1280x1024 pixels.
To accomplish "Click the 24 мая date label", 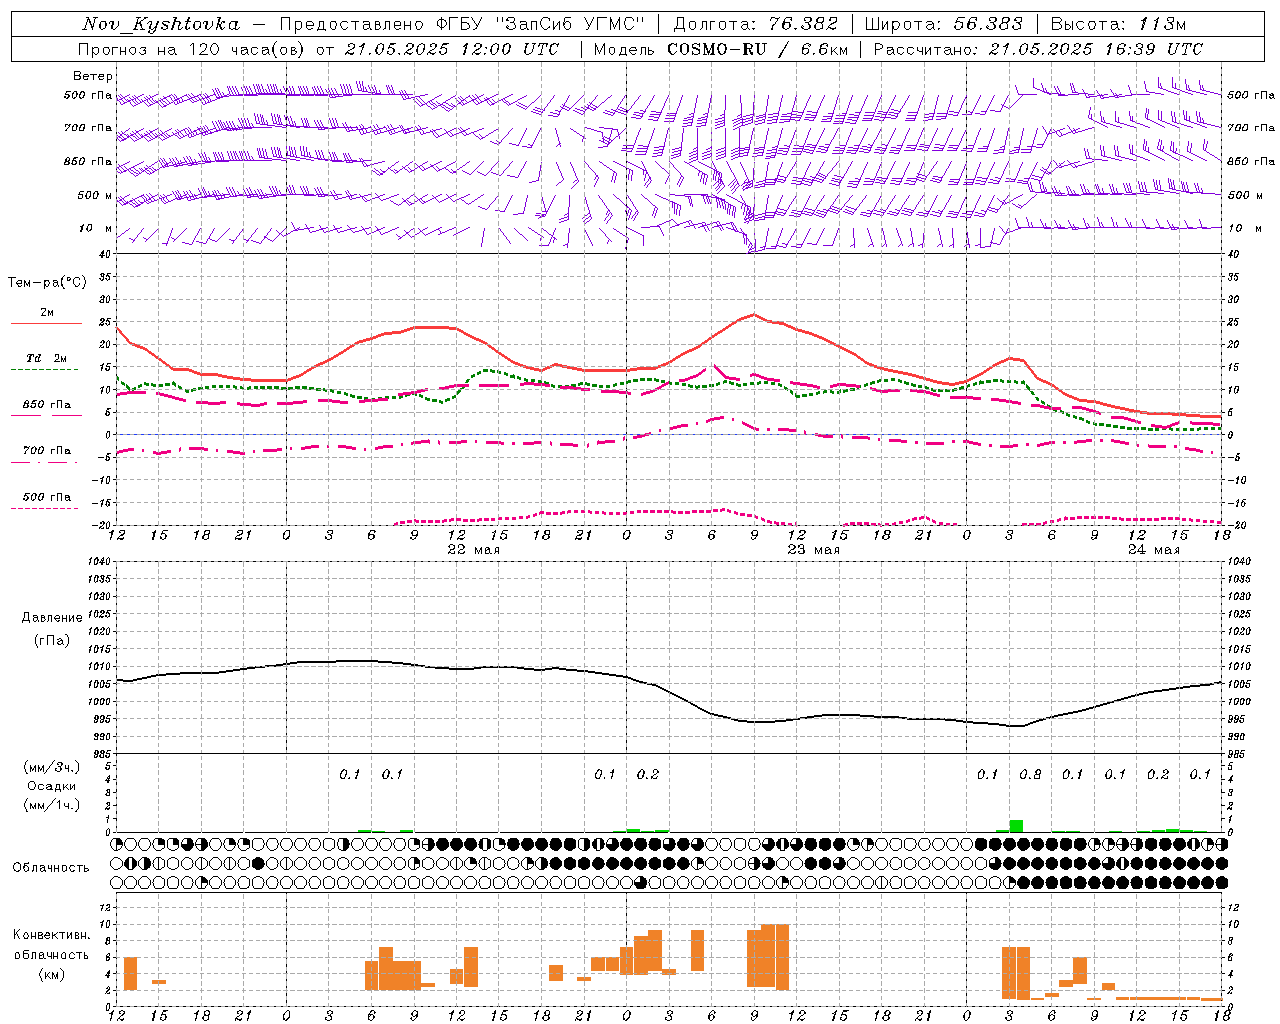I will [1153, 550].
